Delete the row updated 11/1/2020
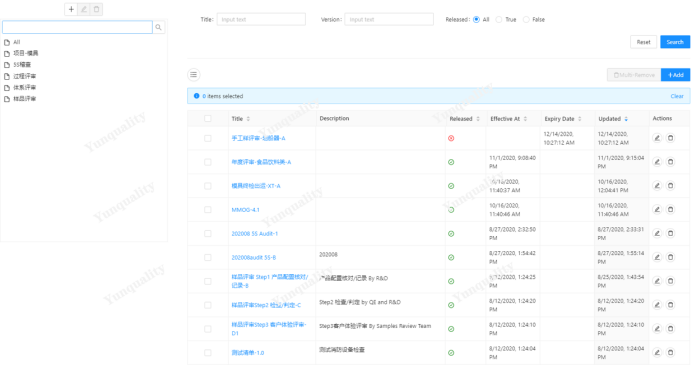 pyautogui.click(x=670, y=162)
